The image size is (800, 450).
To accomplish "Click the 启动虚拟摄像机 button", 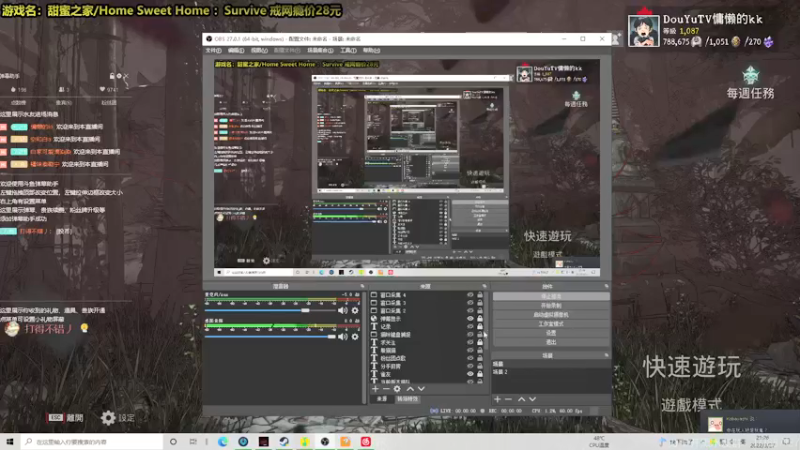I will pos(551,314).
